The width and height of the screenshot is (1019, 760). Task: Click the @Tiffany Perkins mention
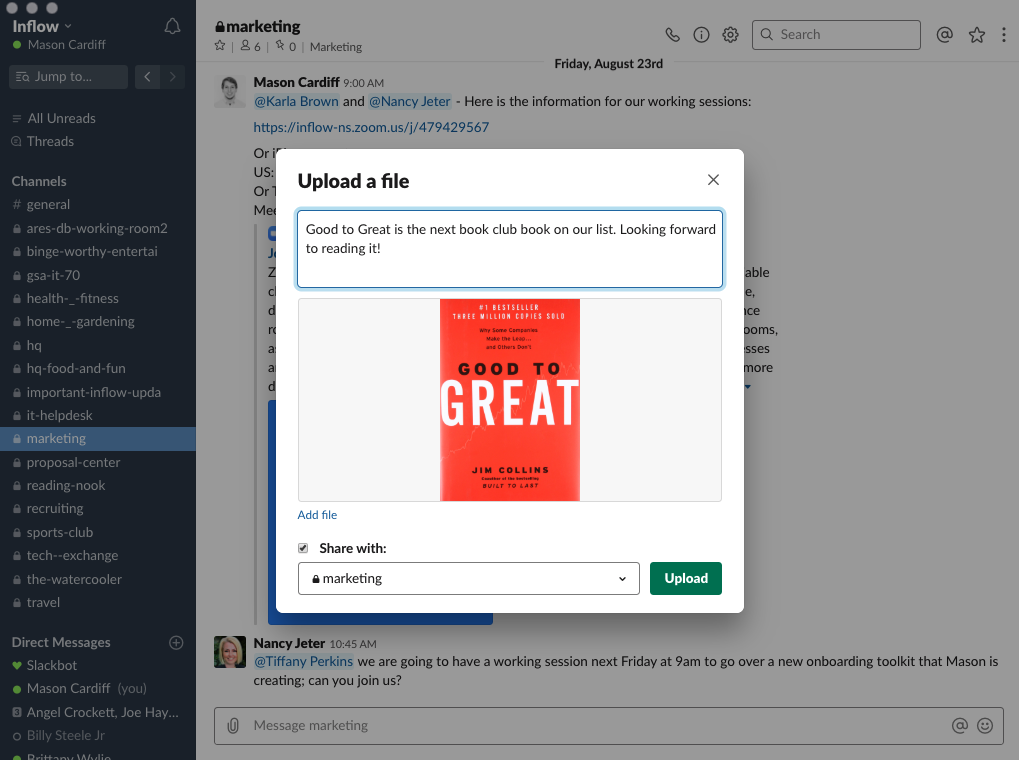[x=303, y=661]
